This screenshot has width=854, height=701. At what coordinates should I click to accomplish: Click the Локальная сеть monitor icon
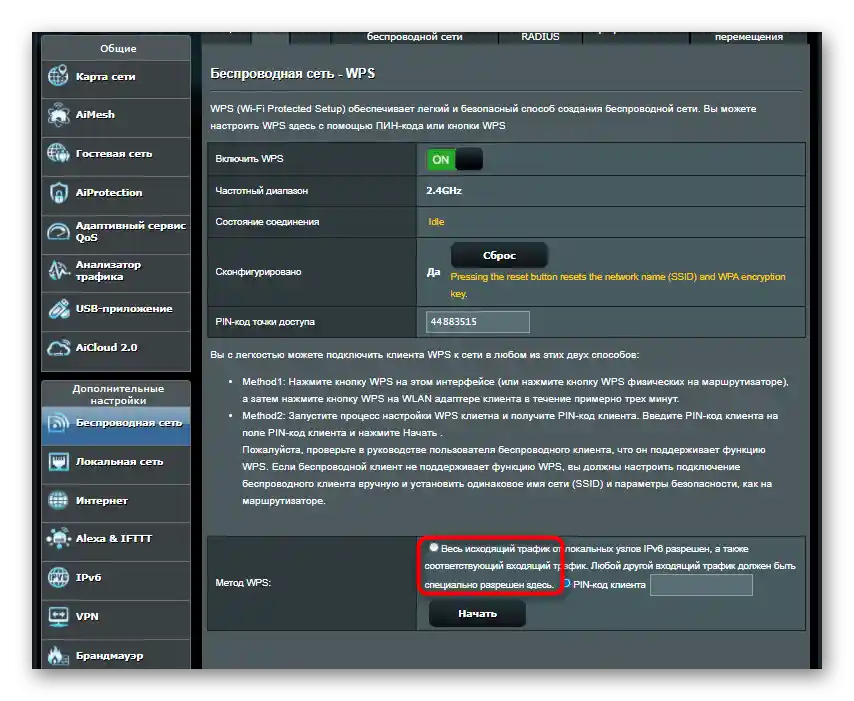tap(58, 461)
